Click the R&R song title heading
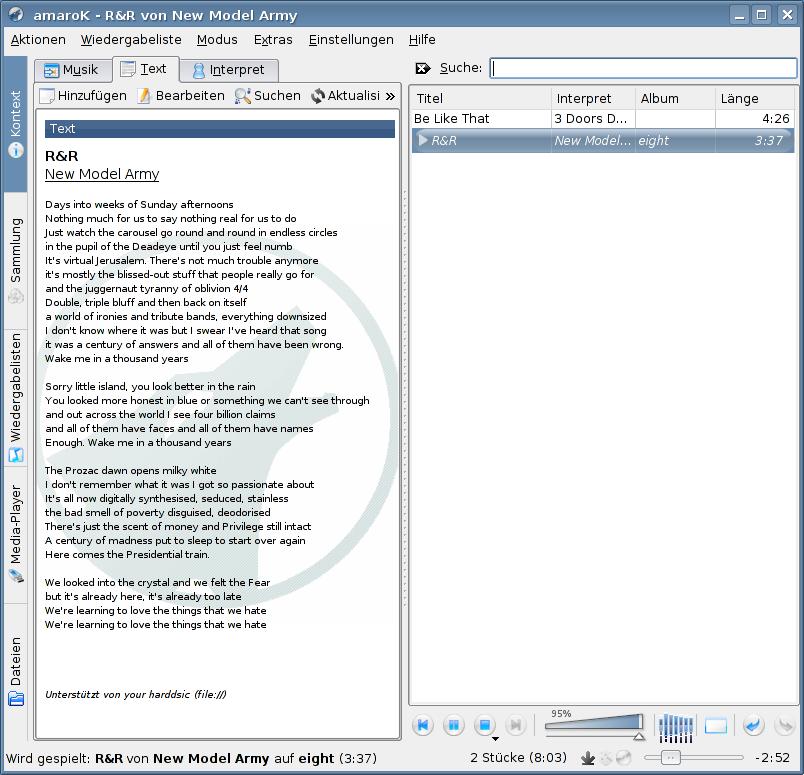Viewport: 804px width, 775px height. [x=62, y=156]
